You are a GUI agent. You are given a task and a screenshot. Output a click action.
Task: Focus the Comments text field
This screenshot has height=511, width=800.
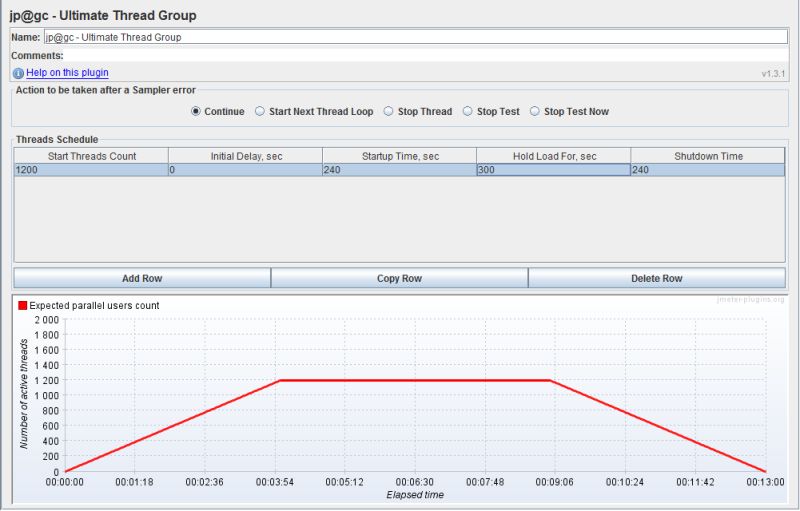(427, 55)
